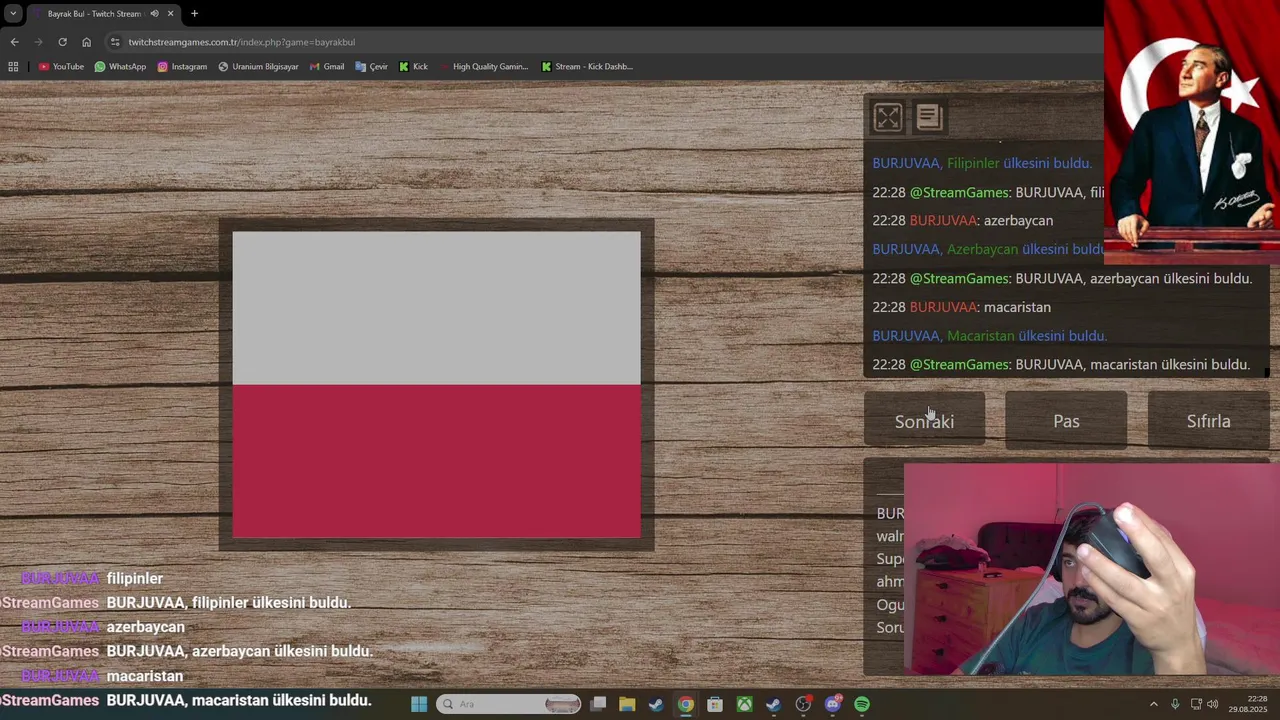1280x720 pixels.
Task: Open Microsoft Store from taskbar
Action: [715, 704]
